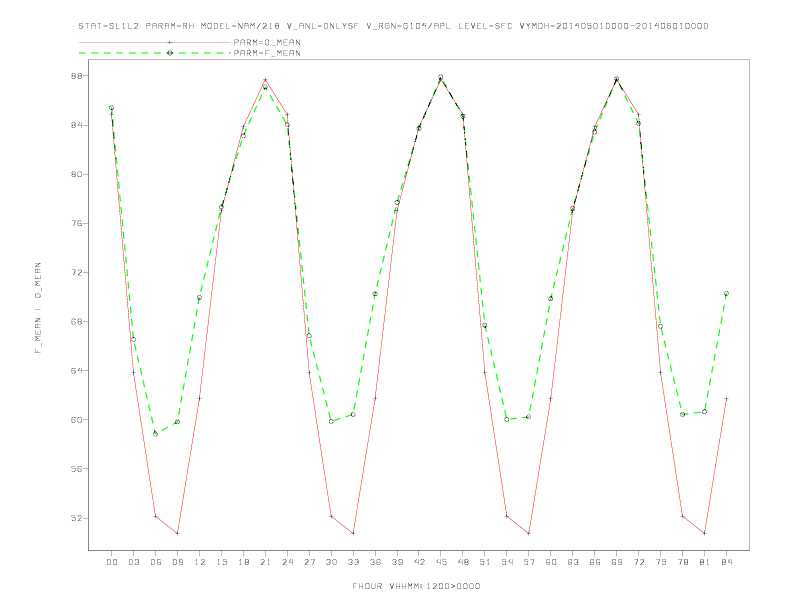Image resolution: width=792 pixels, height=612 pixels.
Task: Click the F_MEAN circle marker at hour 84
Action: pos(726,293)
